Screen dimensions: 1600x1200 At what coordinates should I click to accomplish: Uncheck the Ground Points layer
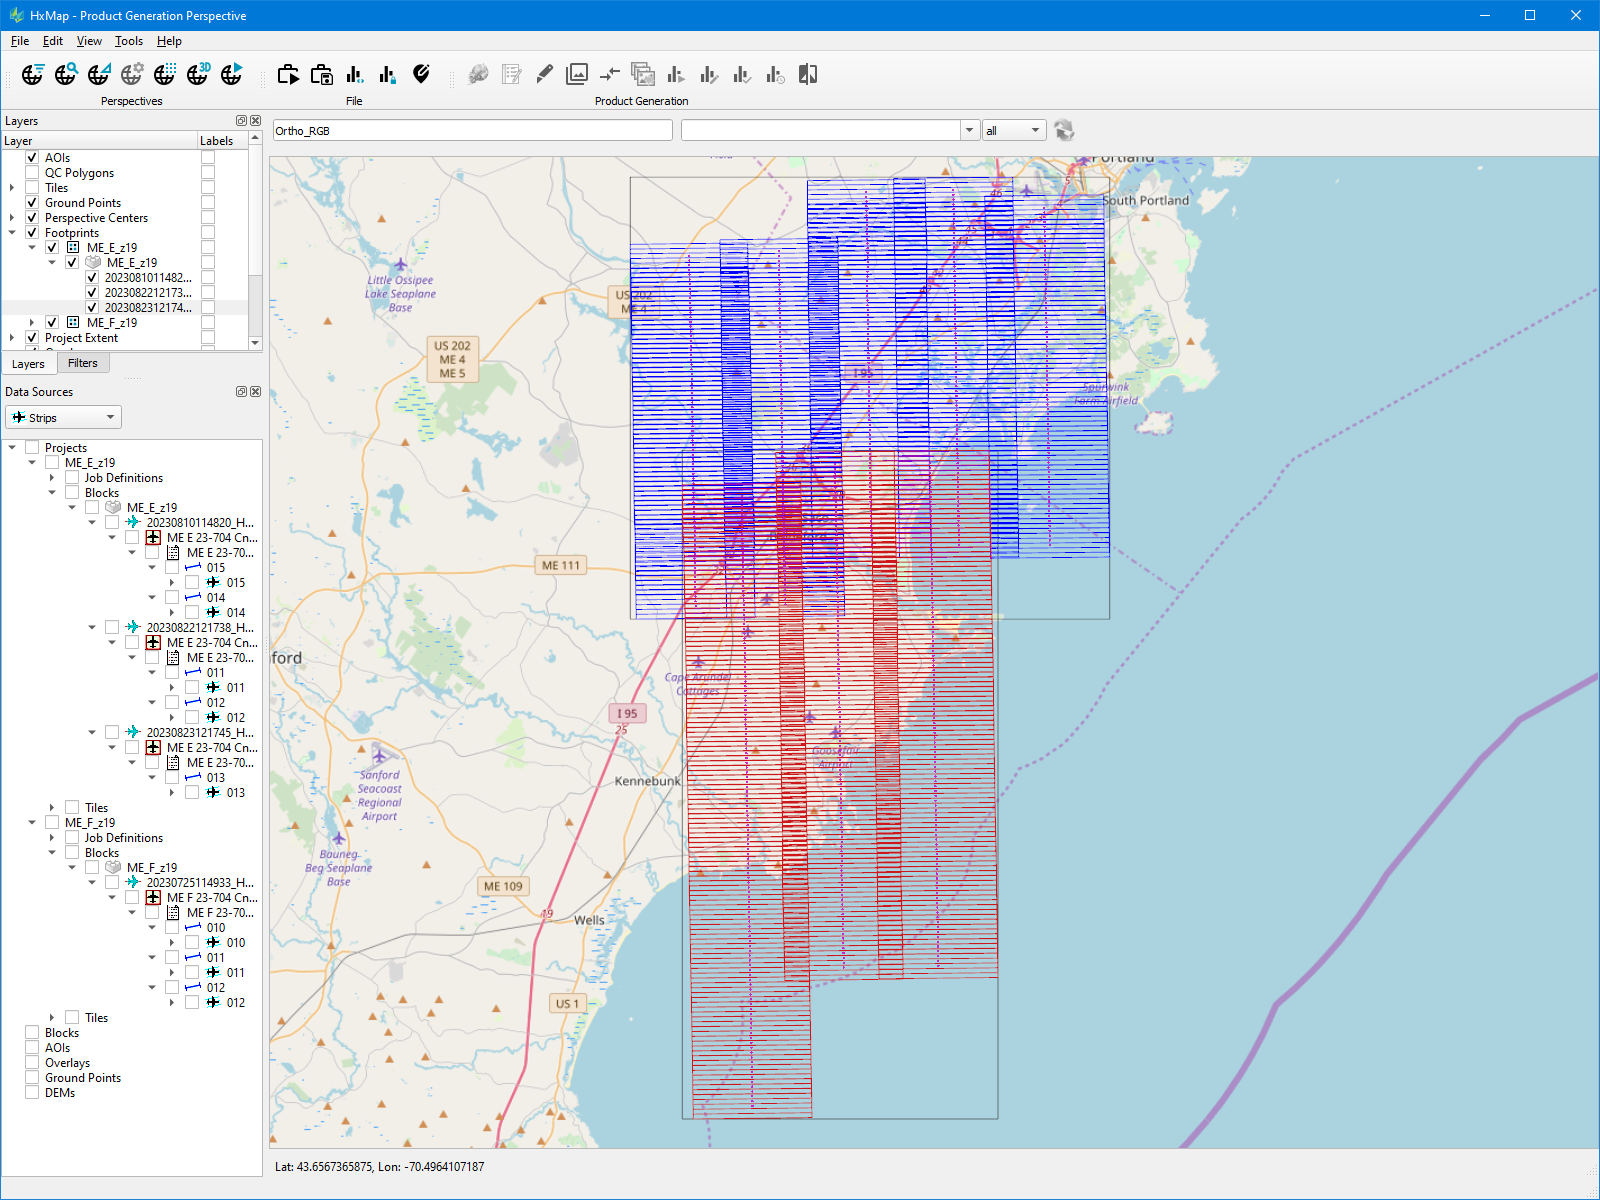tap(32, 203)
